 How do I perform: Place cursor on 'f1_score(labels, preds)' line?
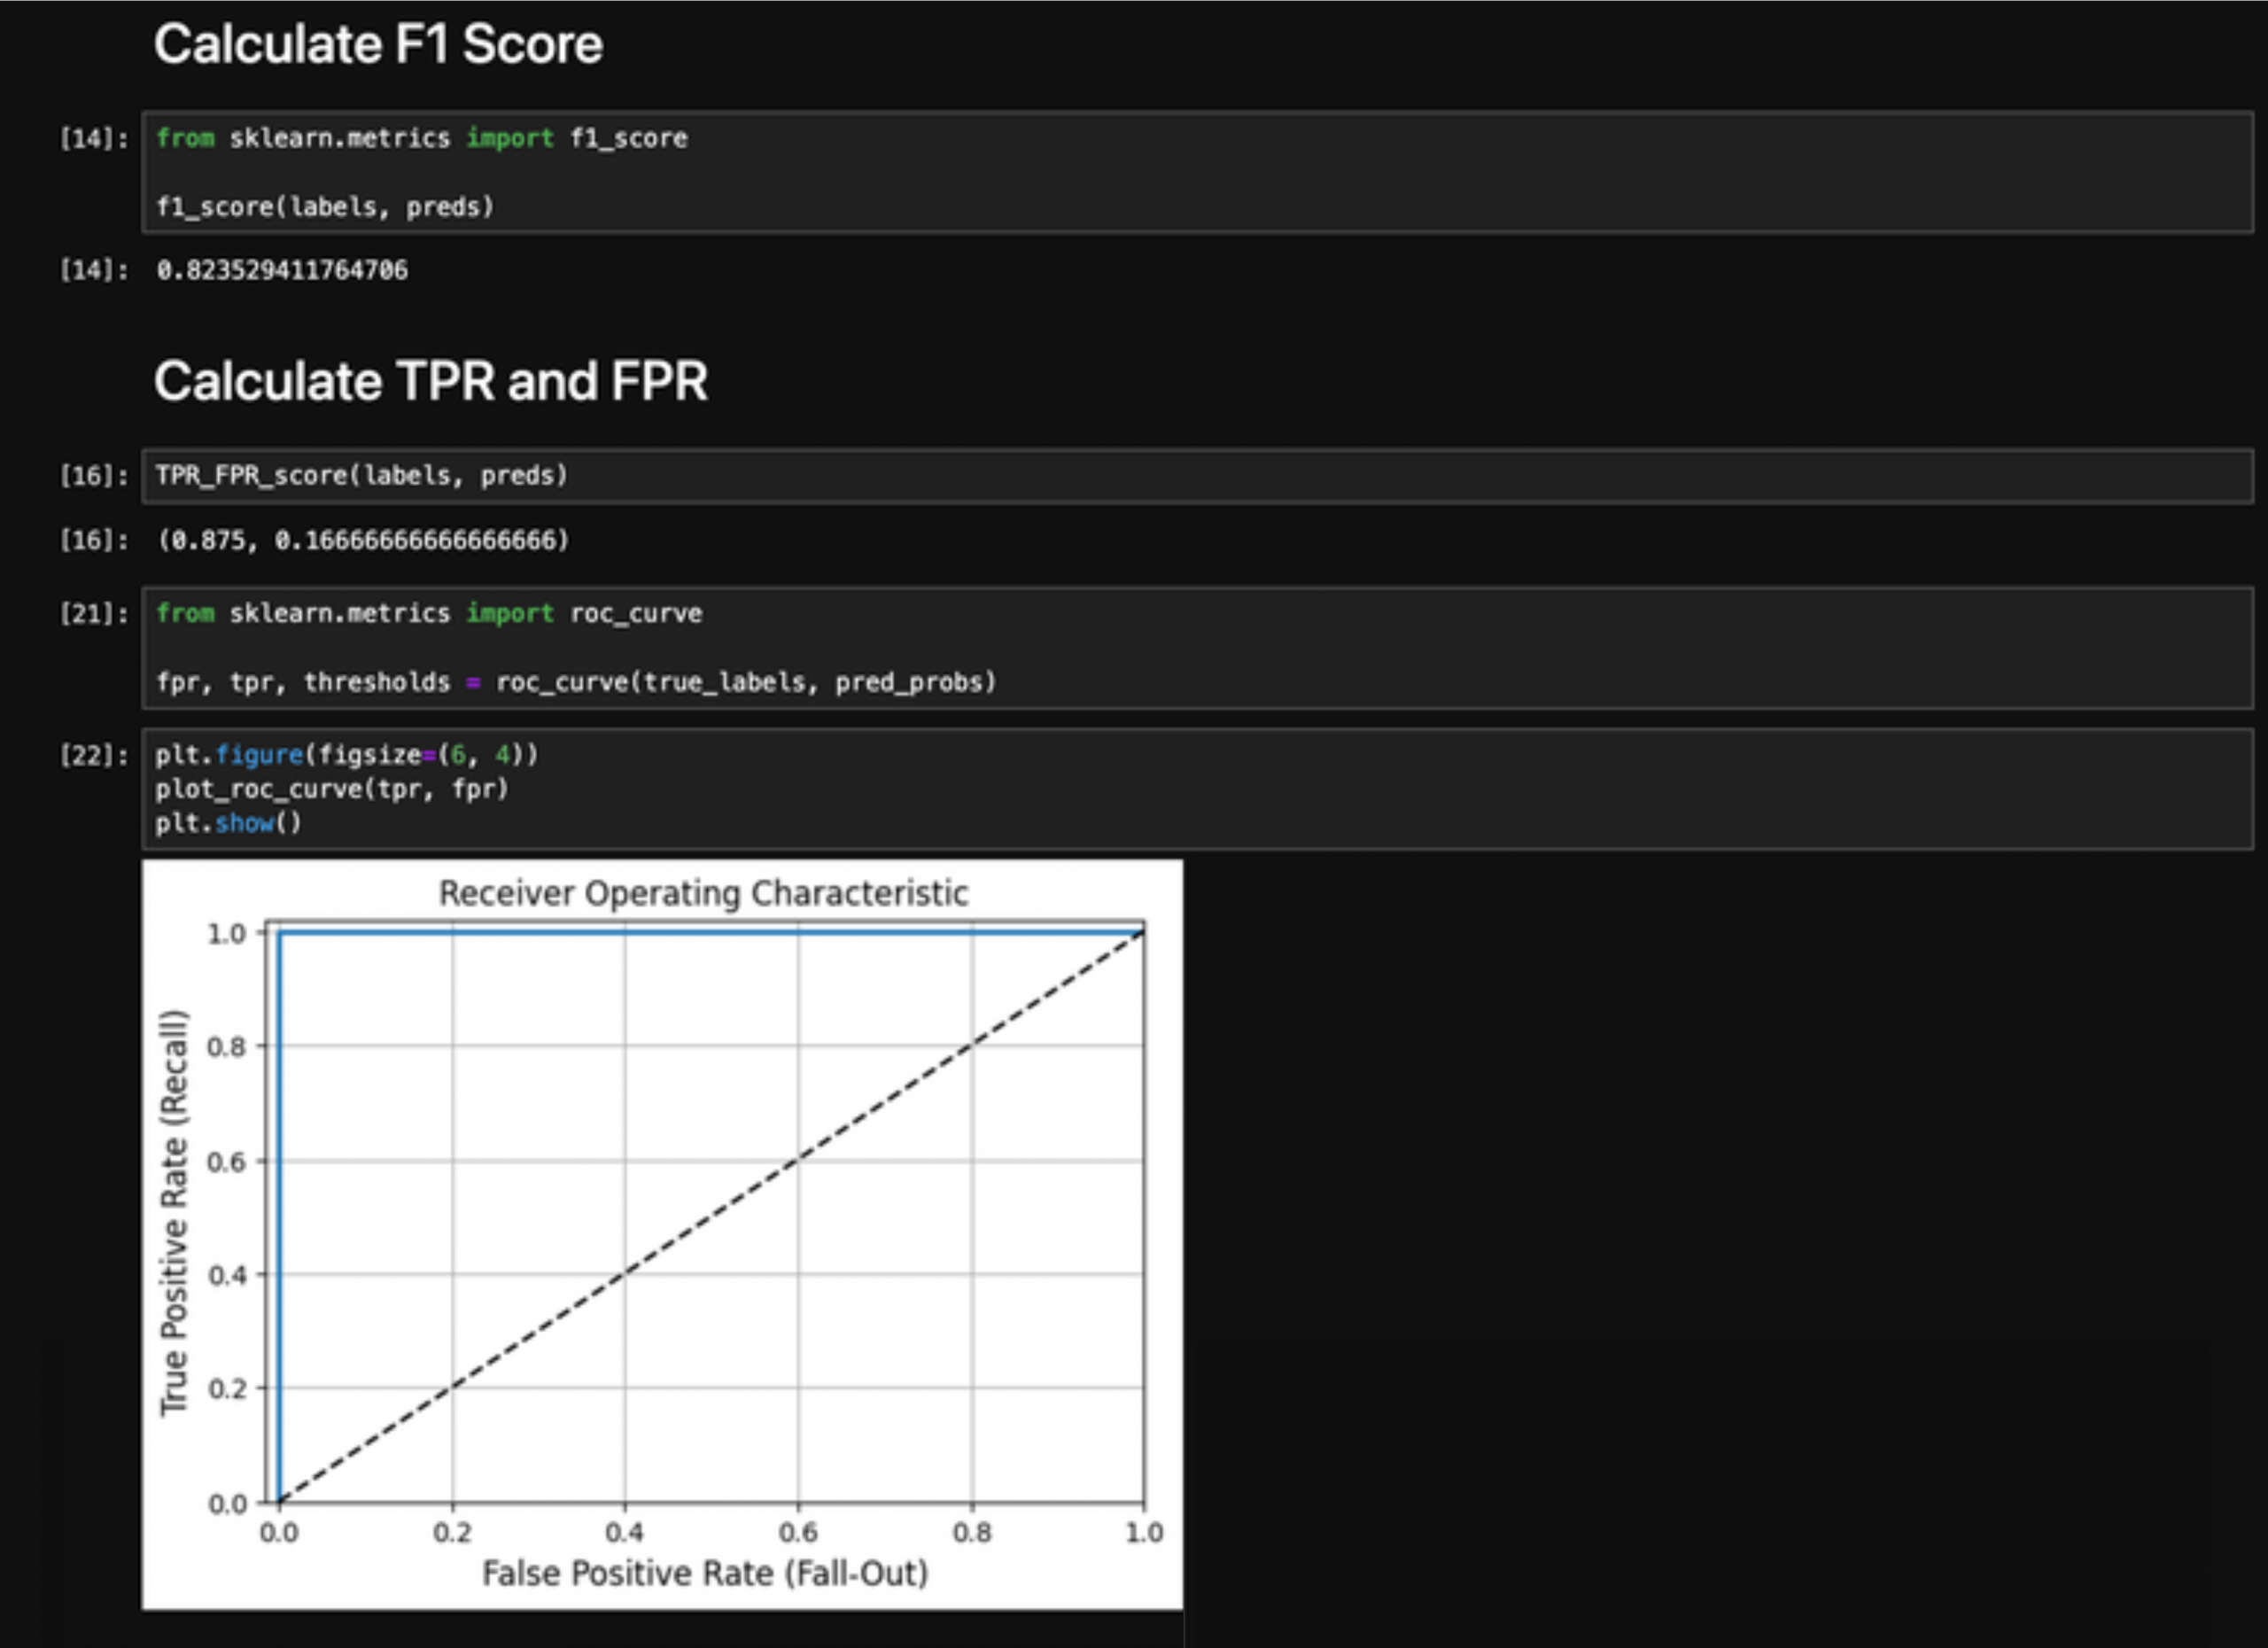coord(325,207)
